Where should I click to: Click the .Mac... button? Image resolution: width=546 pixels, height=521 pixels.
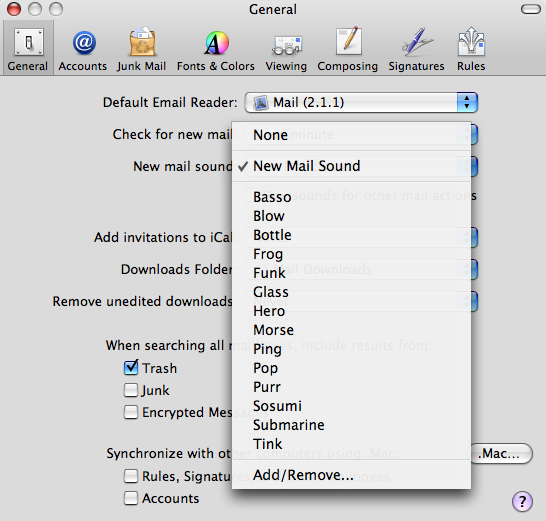(501, 453)
